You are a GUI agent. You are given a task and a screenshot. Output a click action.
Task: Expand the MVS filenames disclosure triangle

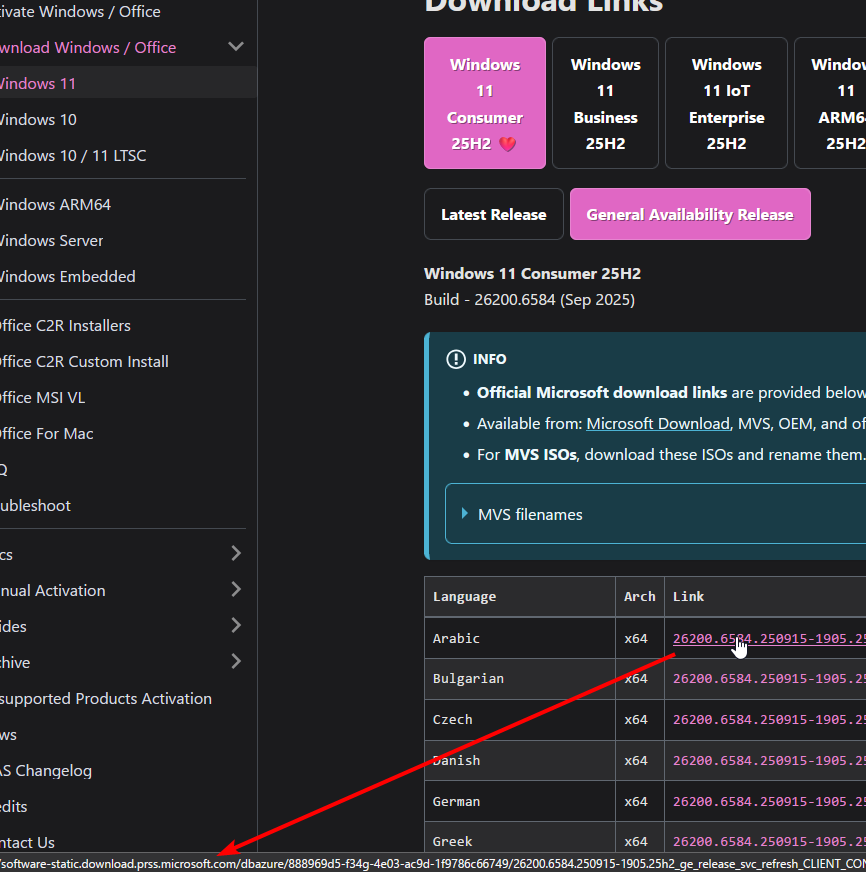(x=464, y=514)
